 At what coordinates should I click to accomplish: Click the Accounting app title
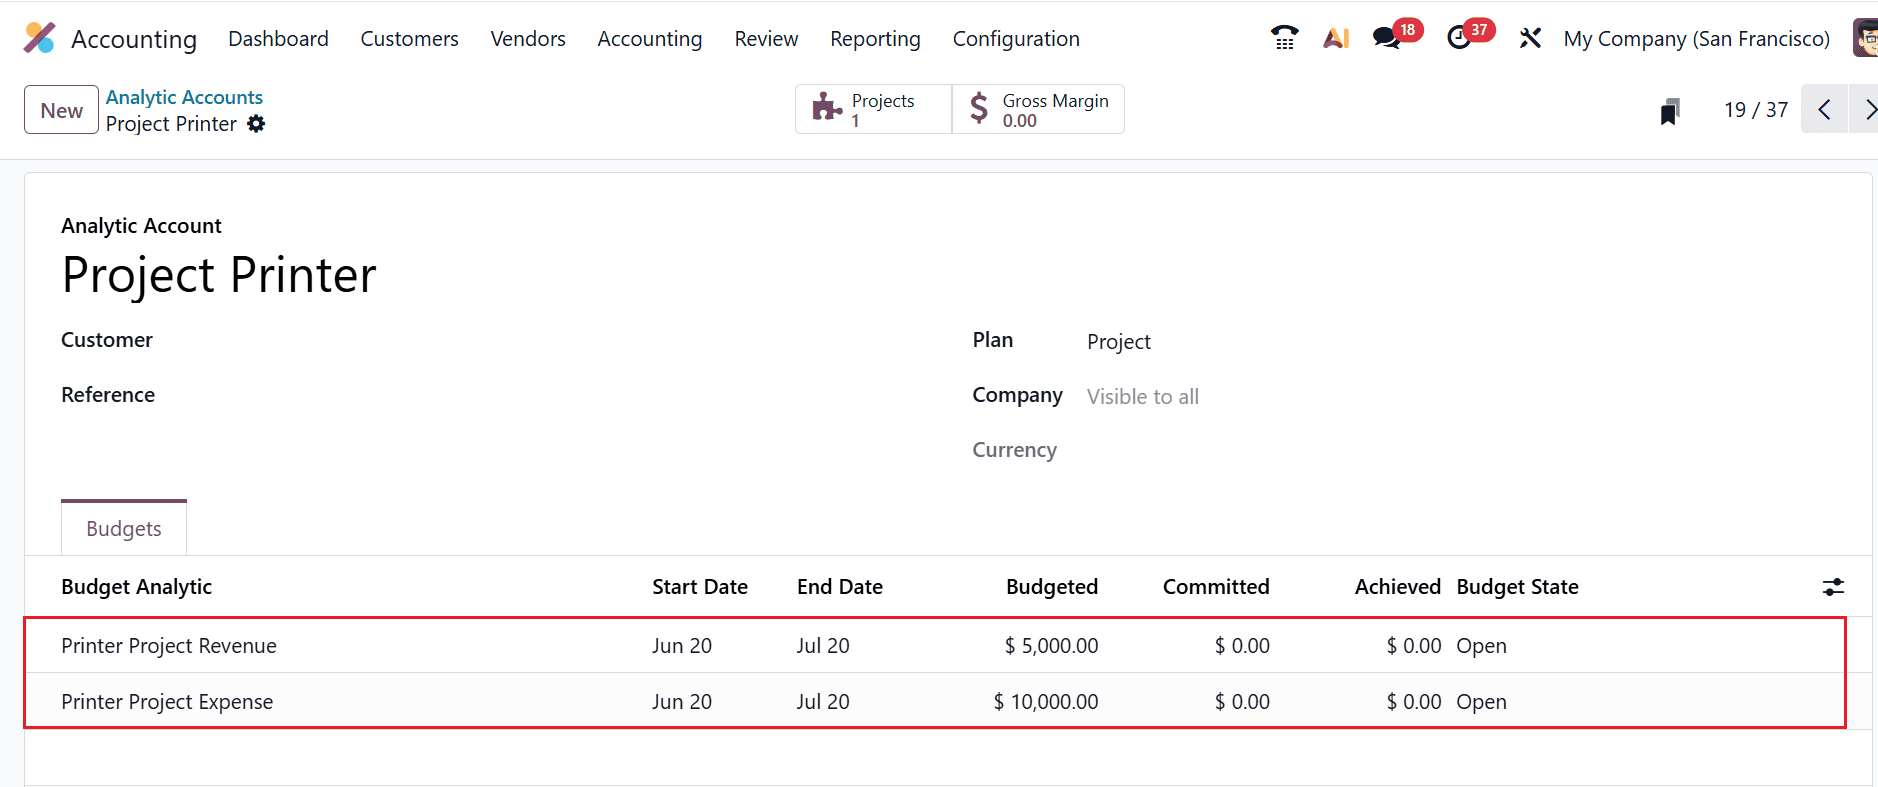coord(134,39)
